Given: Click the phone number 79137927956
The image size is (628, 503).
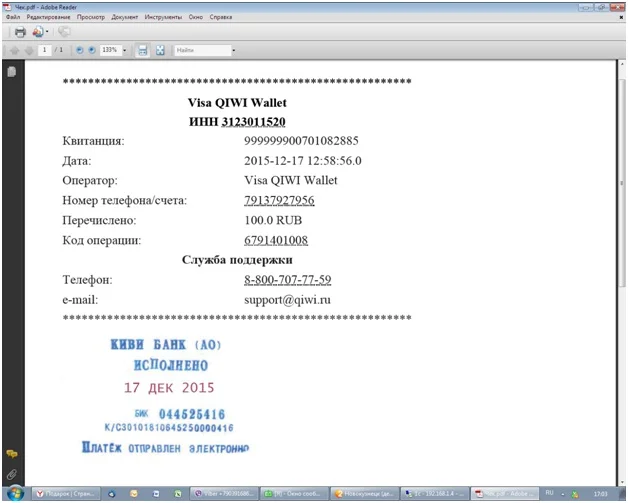Looking at the screenshot, I should [279, 200].
